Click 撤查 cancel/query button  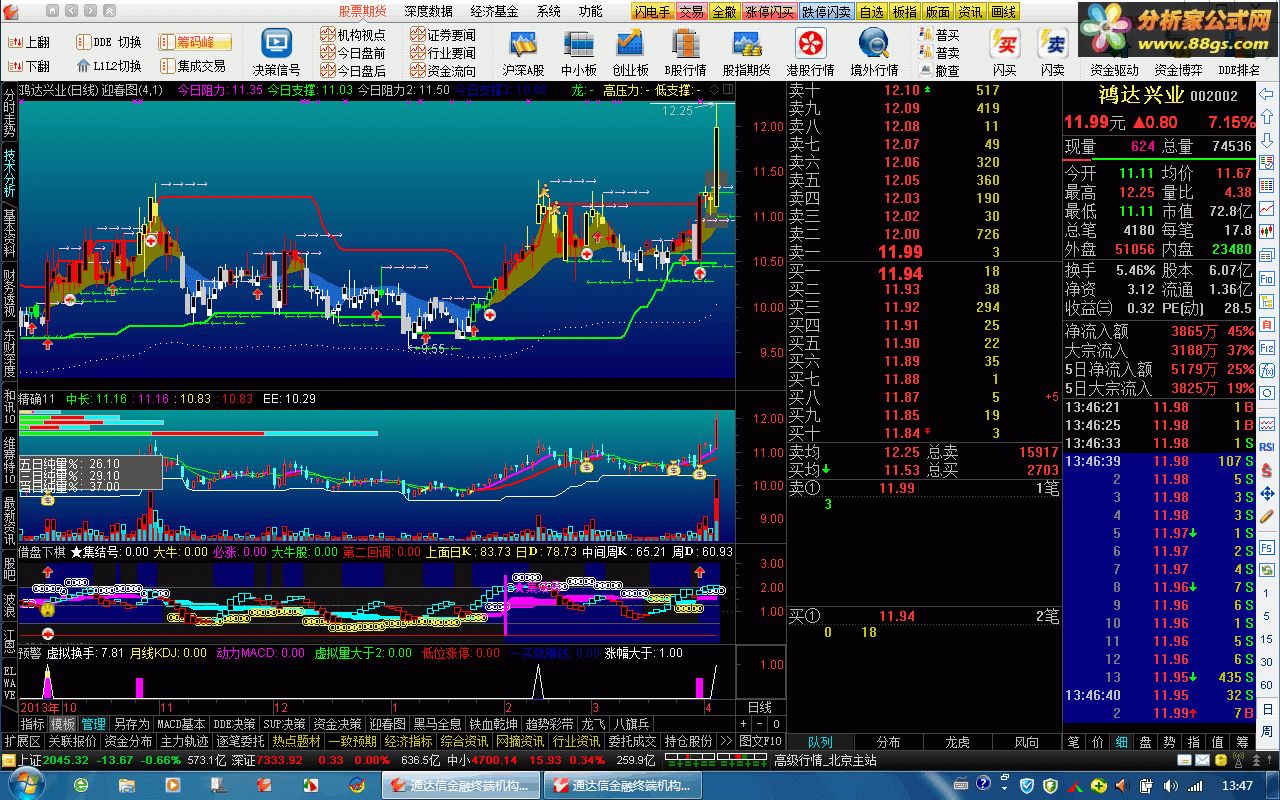[940, 71]
